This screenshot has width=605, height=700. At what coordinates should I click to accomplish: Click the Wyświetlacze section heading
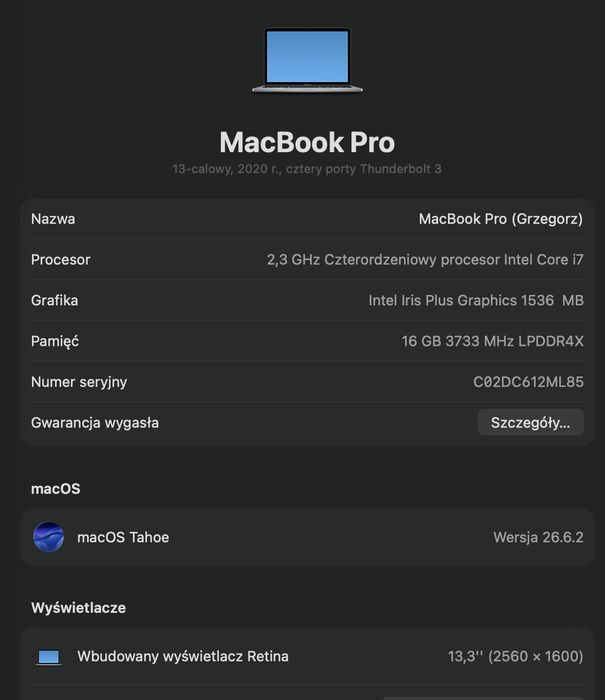pos(79,608)
